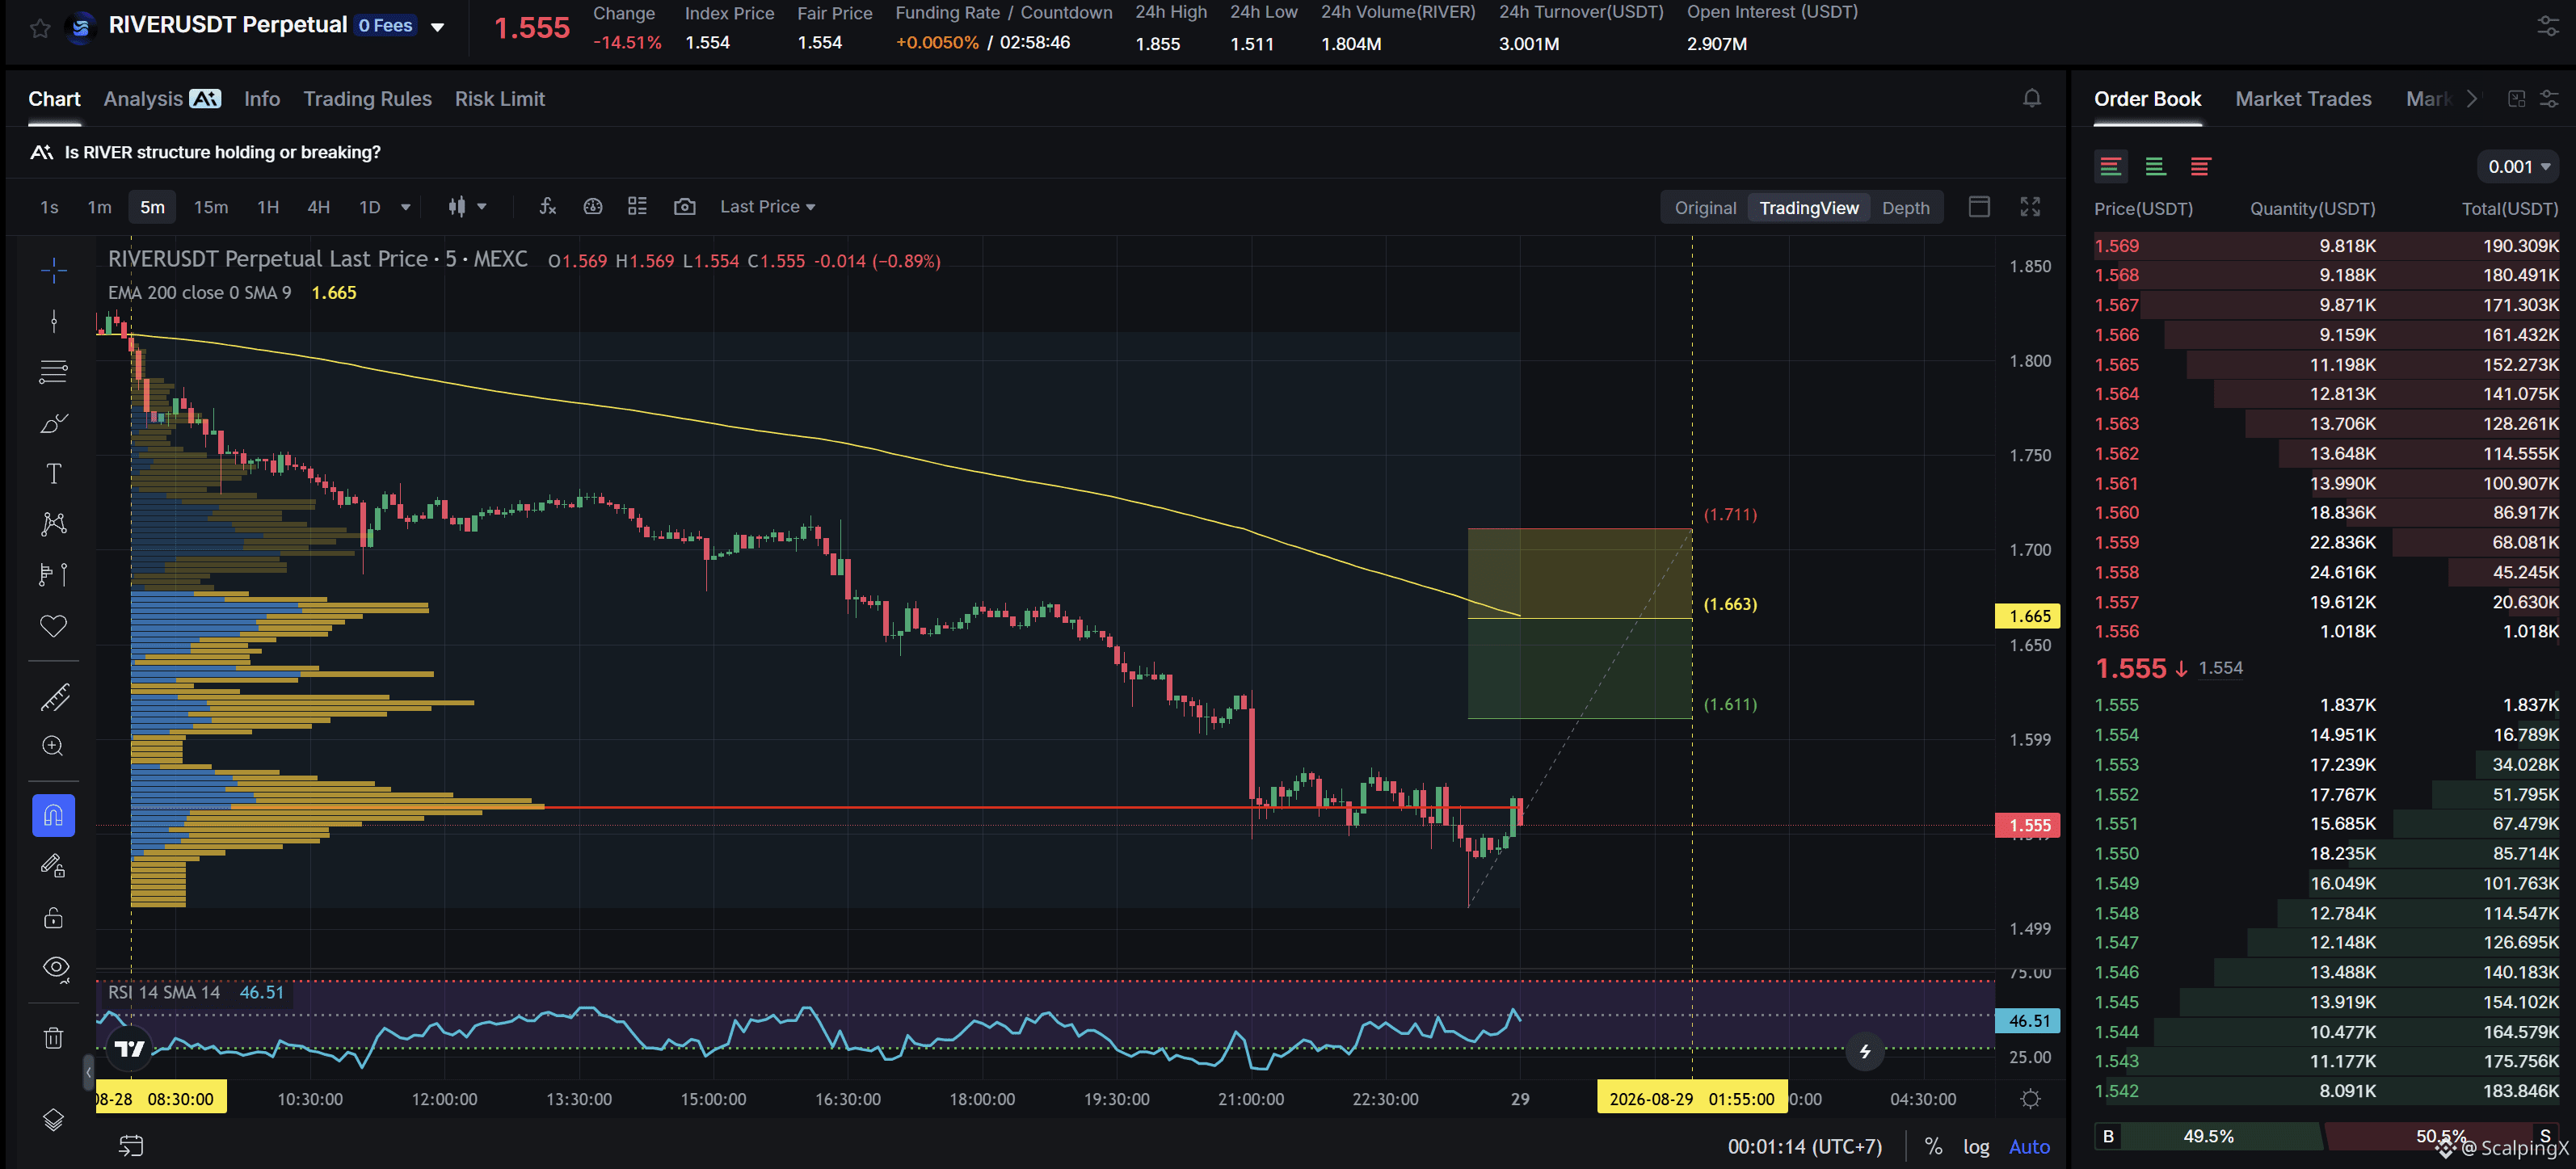This screenshot has height=1169, width=2576.
Task: Click the 1.569 ask price row
Action: click(2326, 246)
